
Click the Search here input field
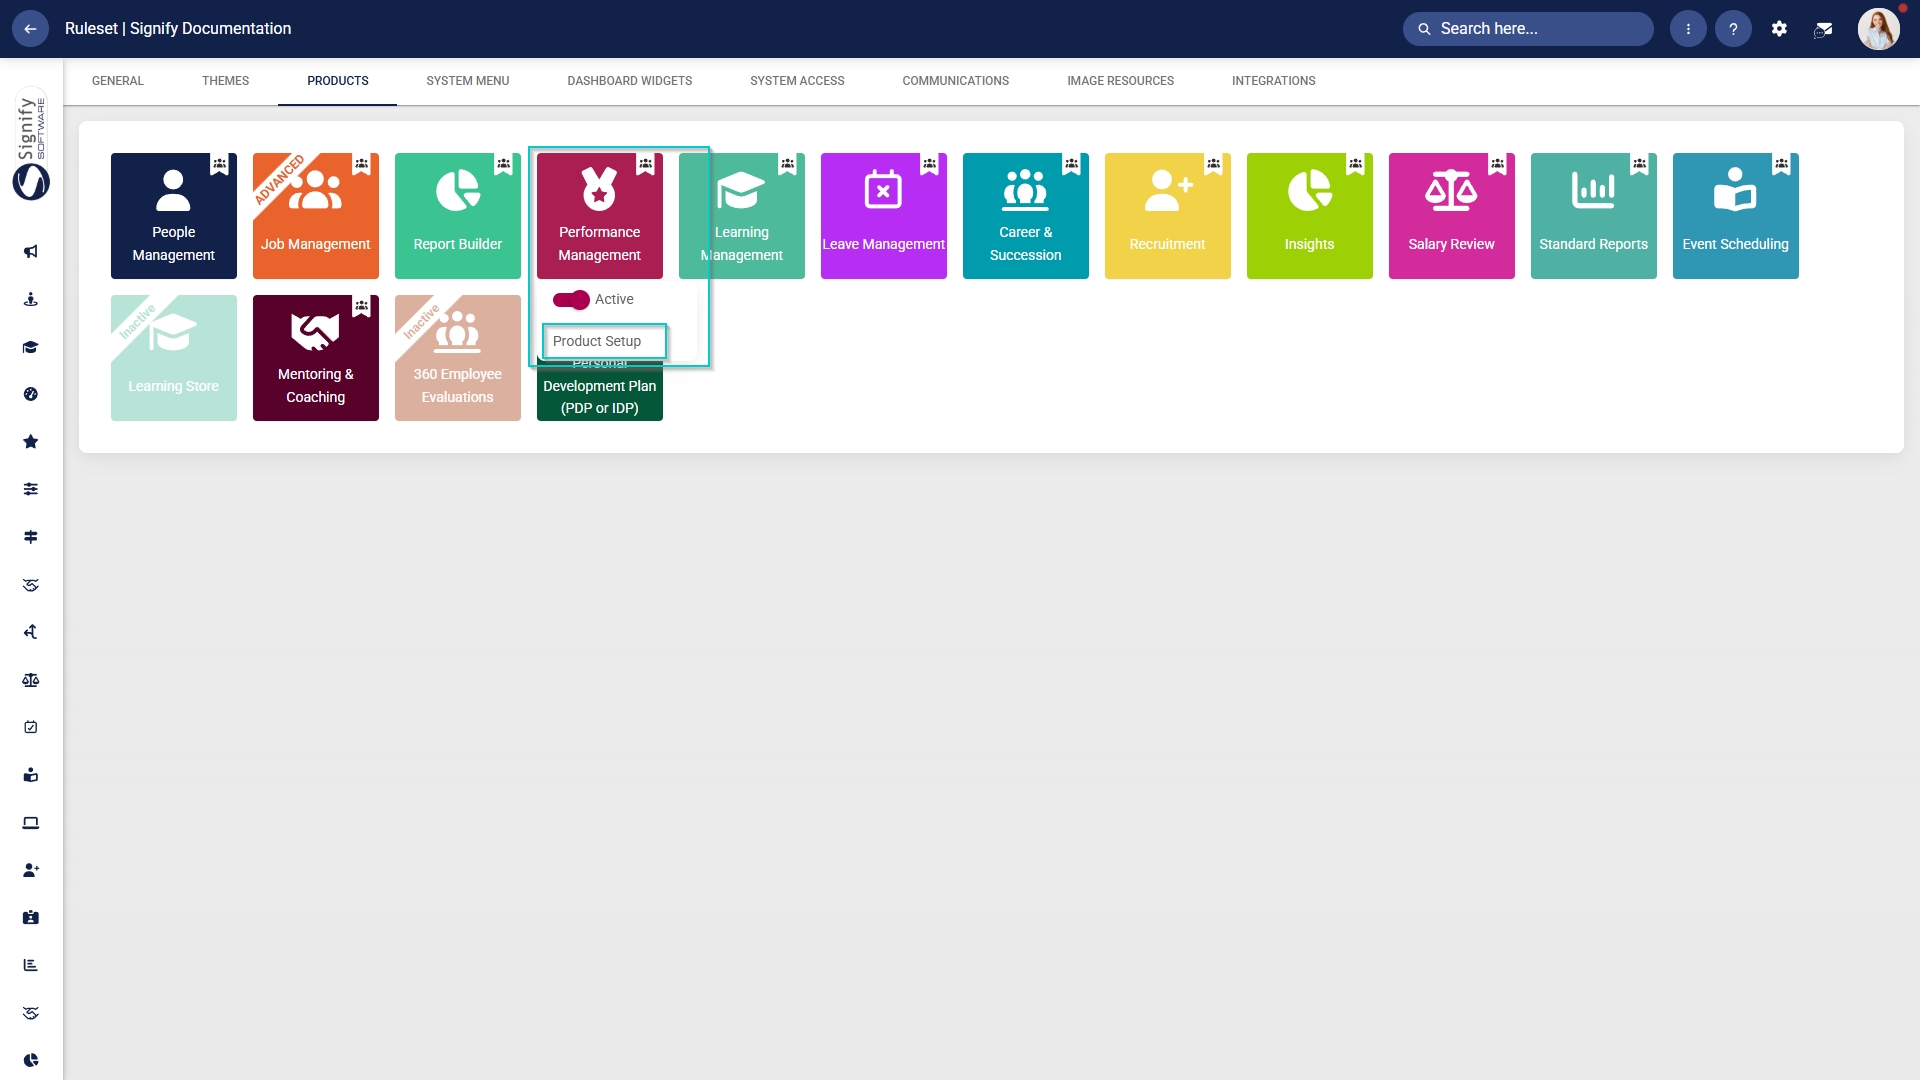pyautogui.click(x=1528, y=29)
